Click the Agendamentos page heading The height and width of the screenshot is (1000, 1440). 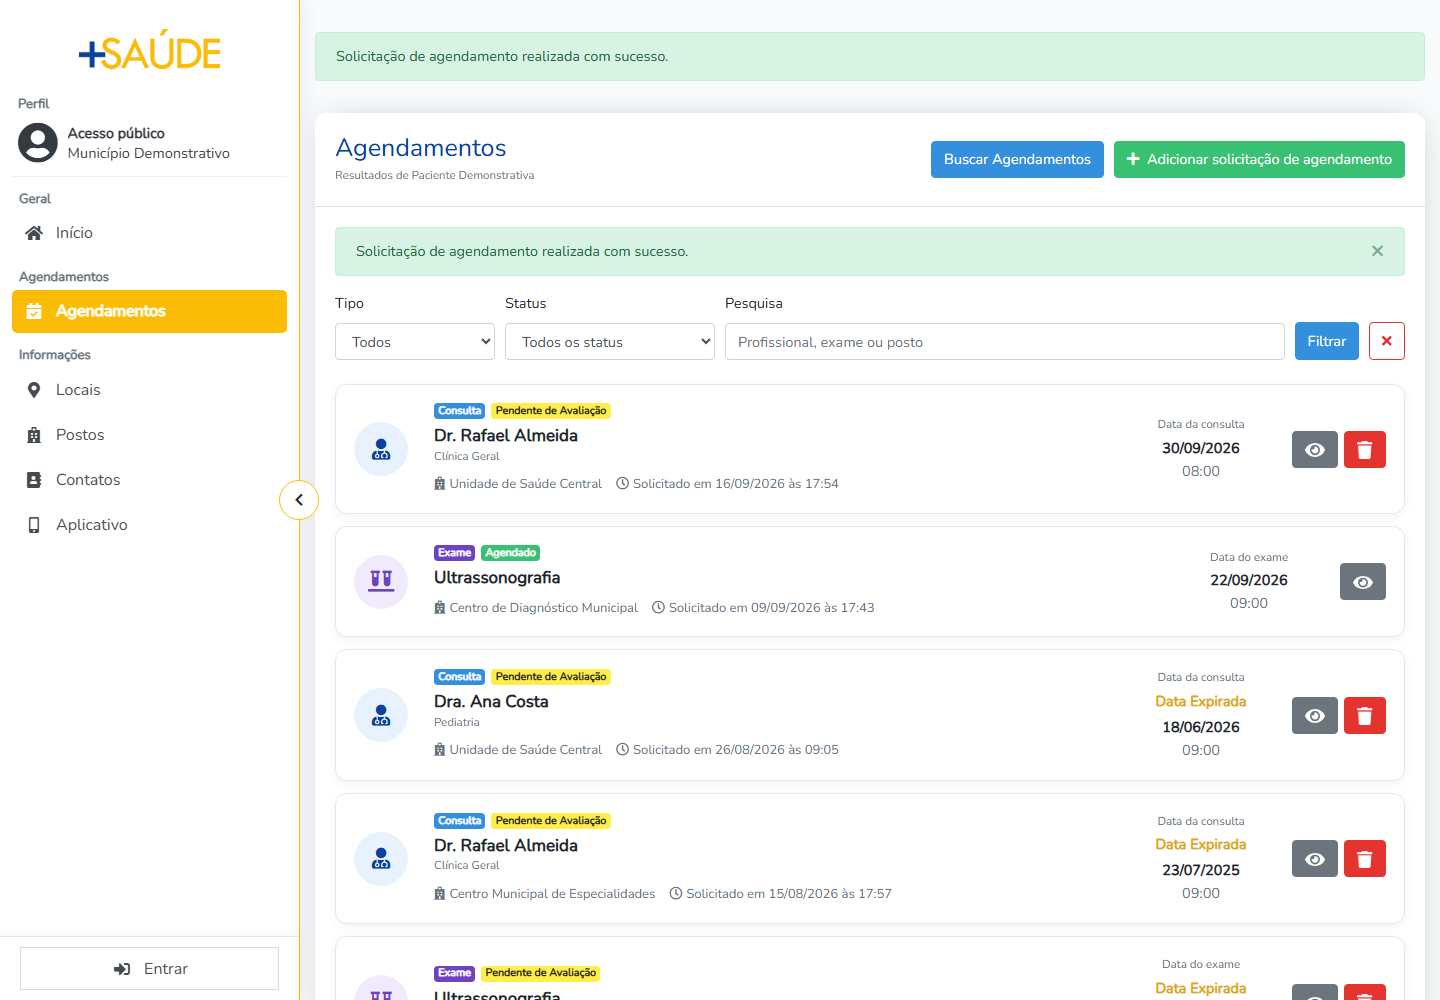pos(421,148)
